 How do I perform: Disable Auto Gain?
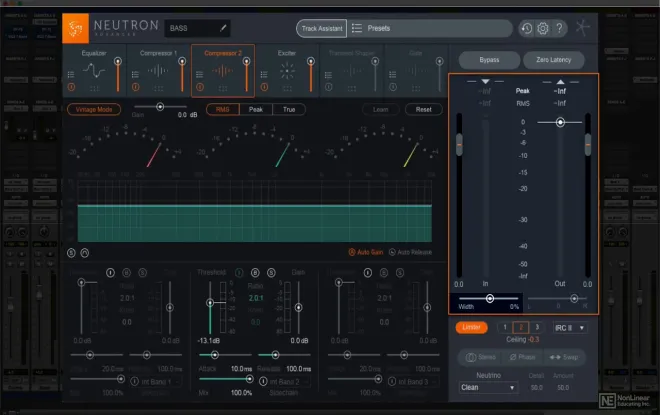coord(366,252)
